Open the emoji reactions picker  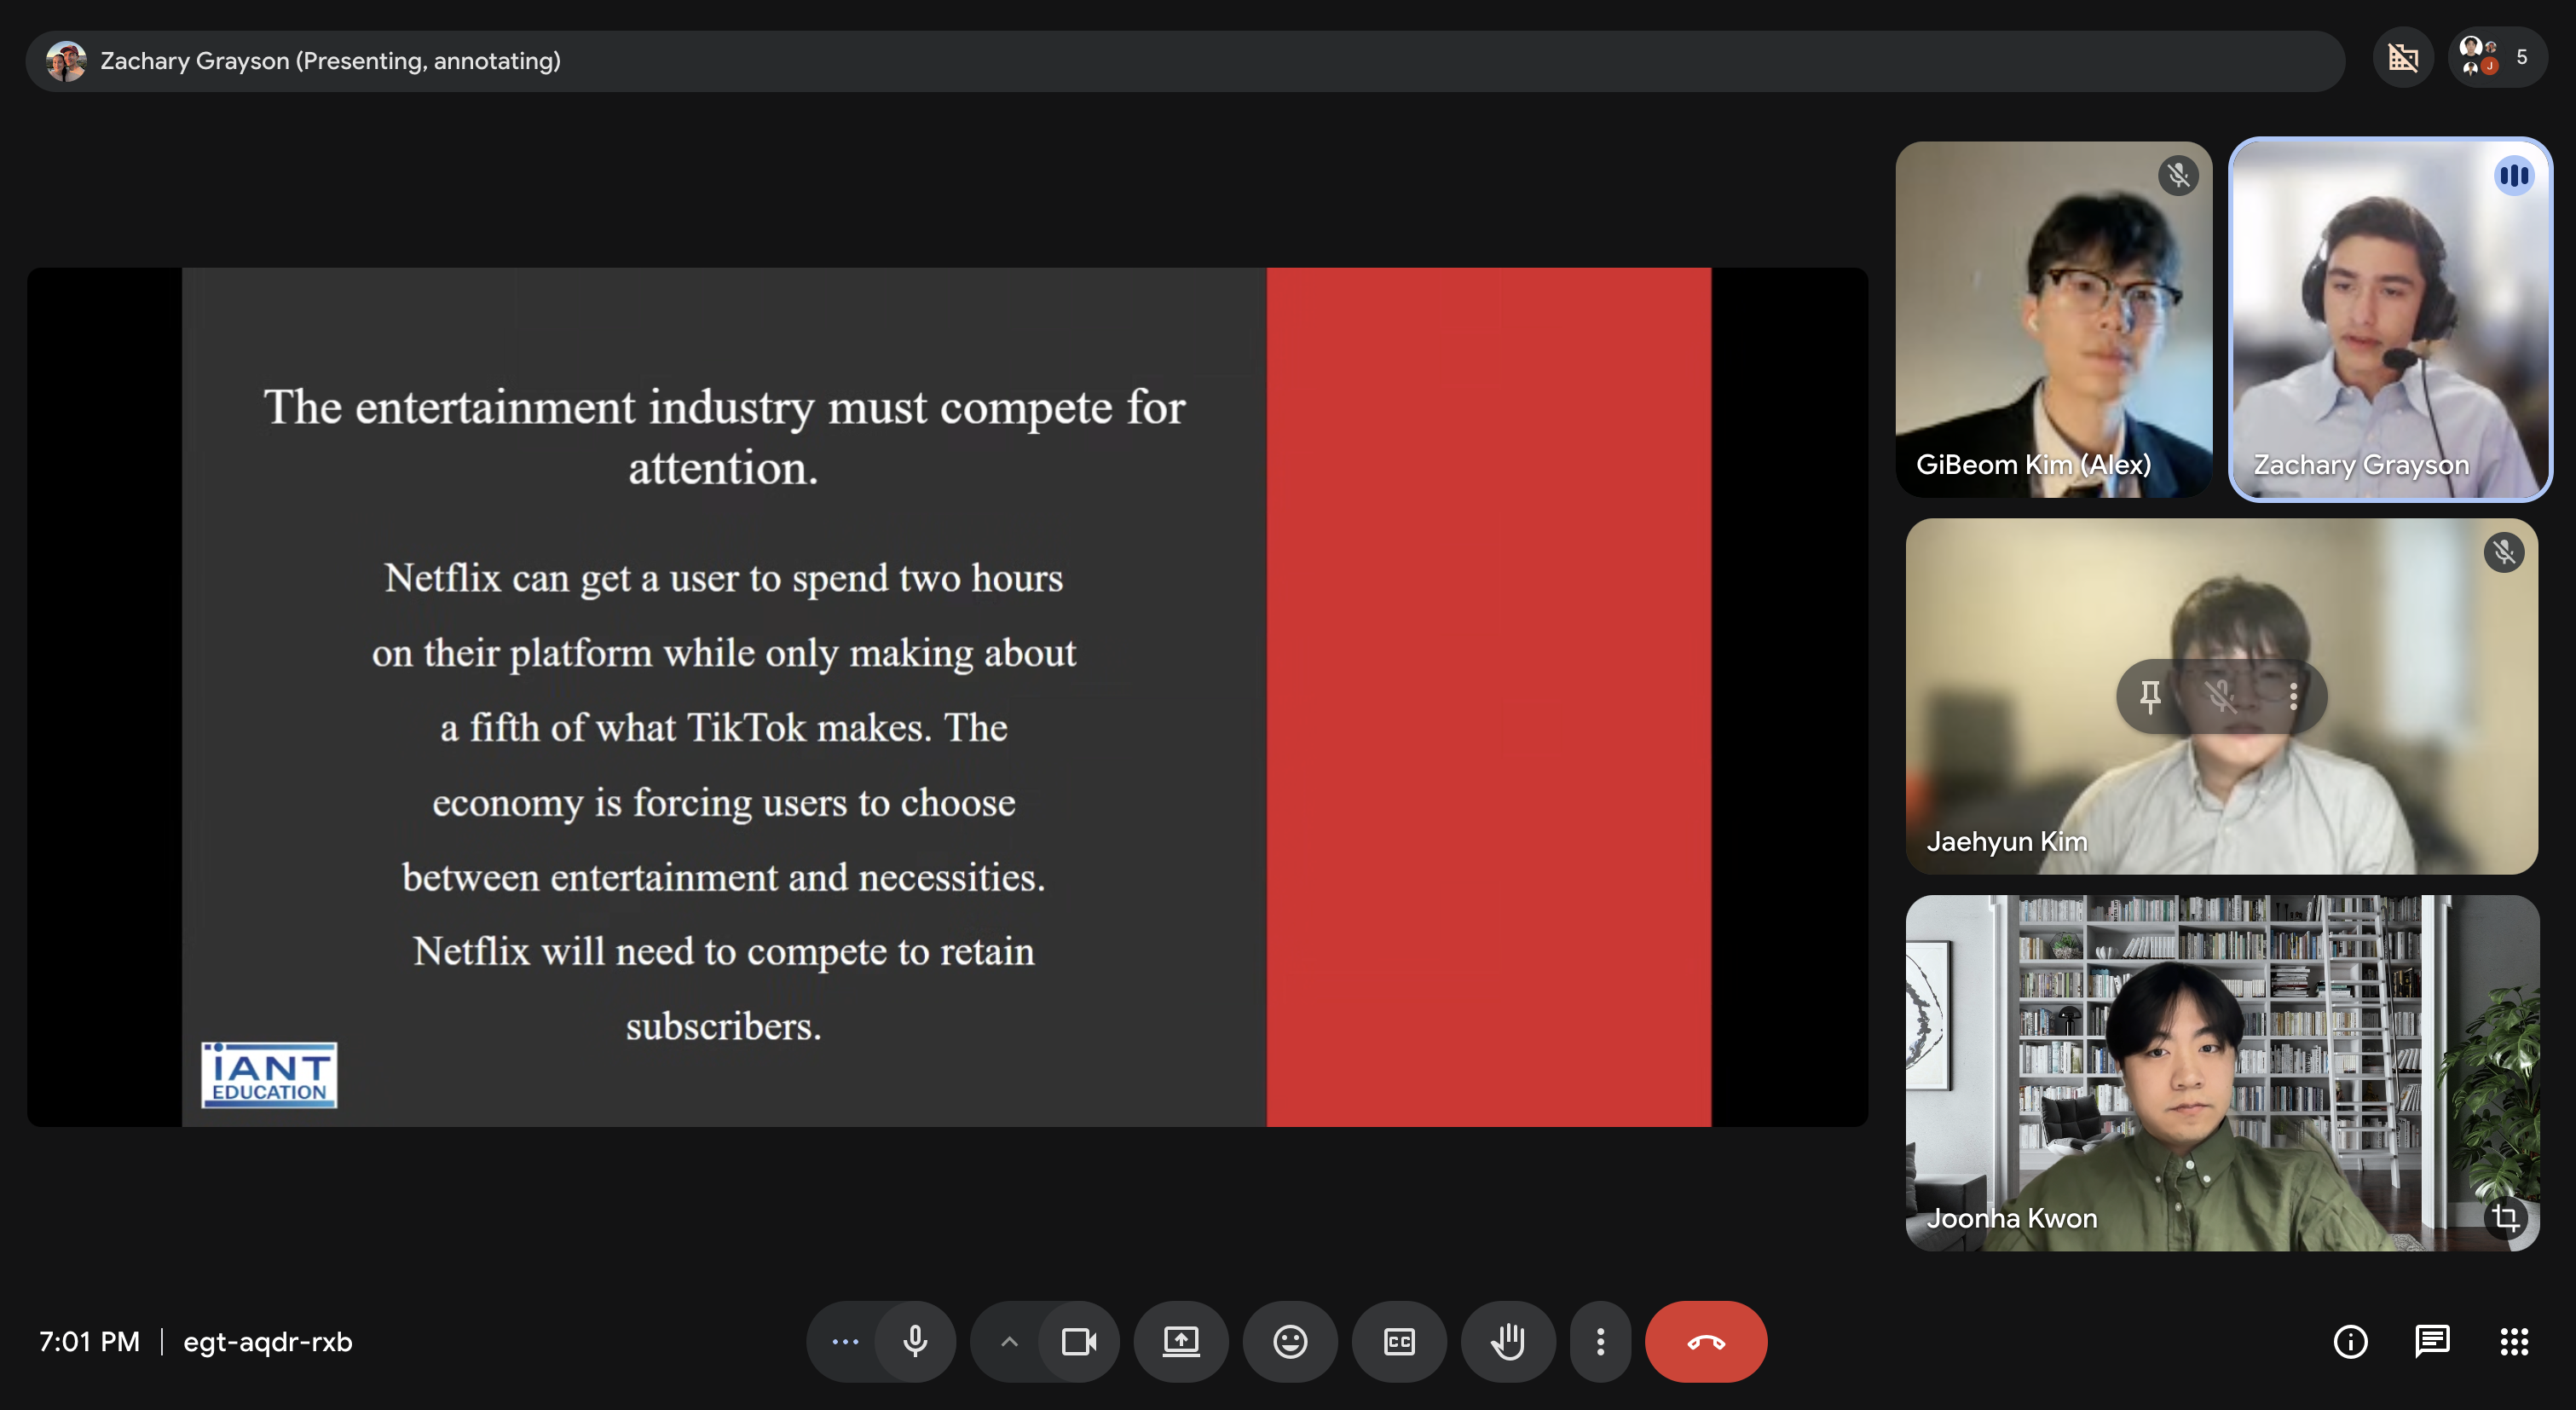coord(1290,1341)
